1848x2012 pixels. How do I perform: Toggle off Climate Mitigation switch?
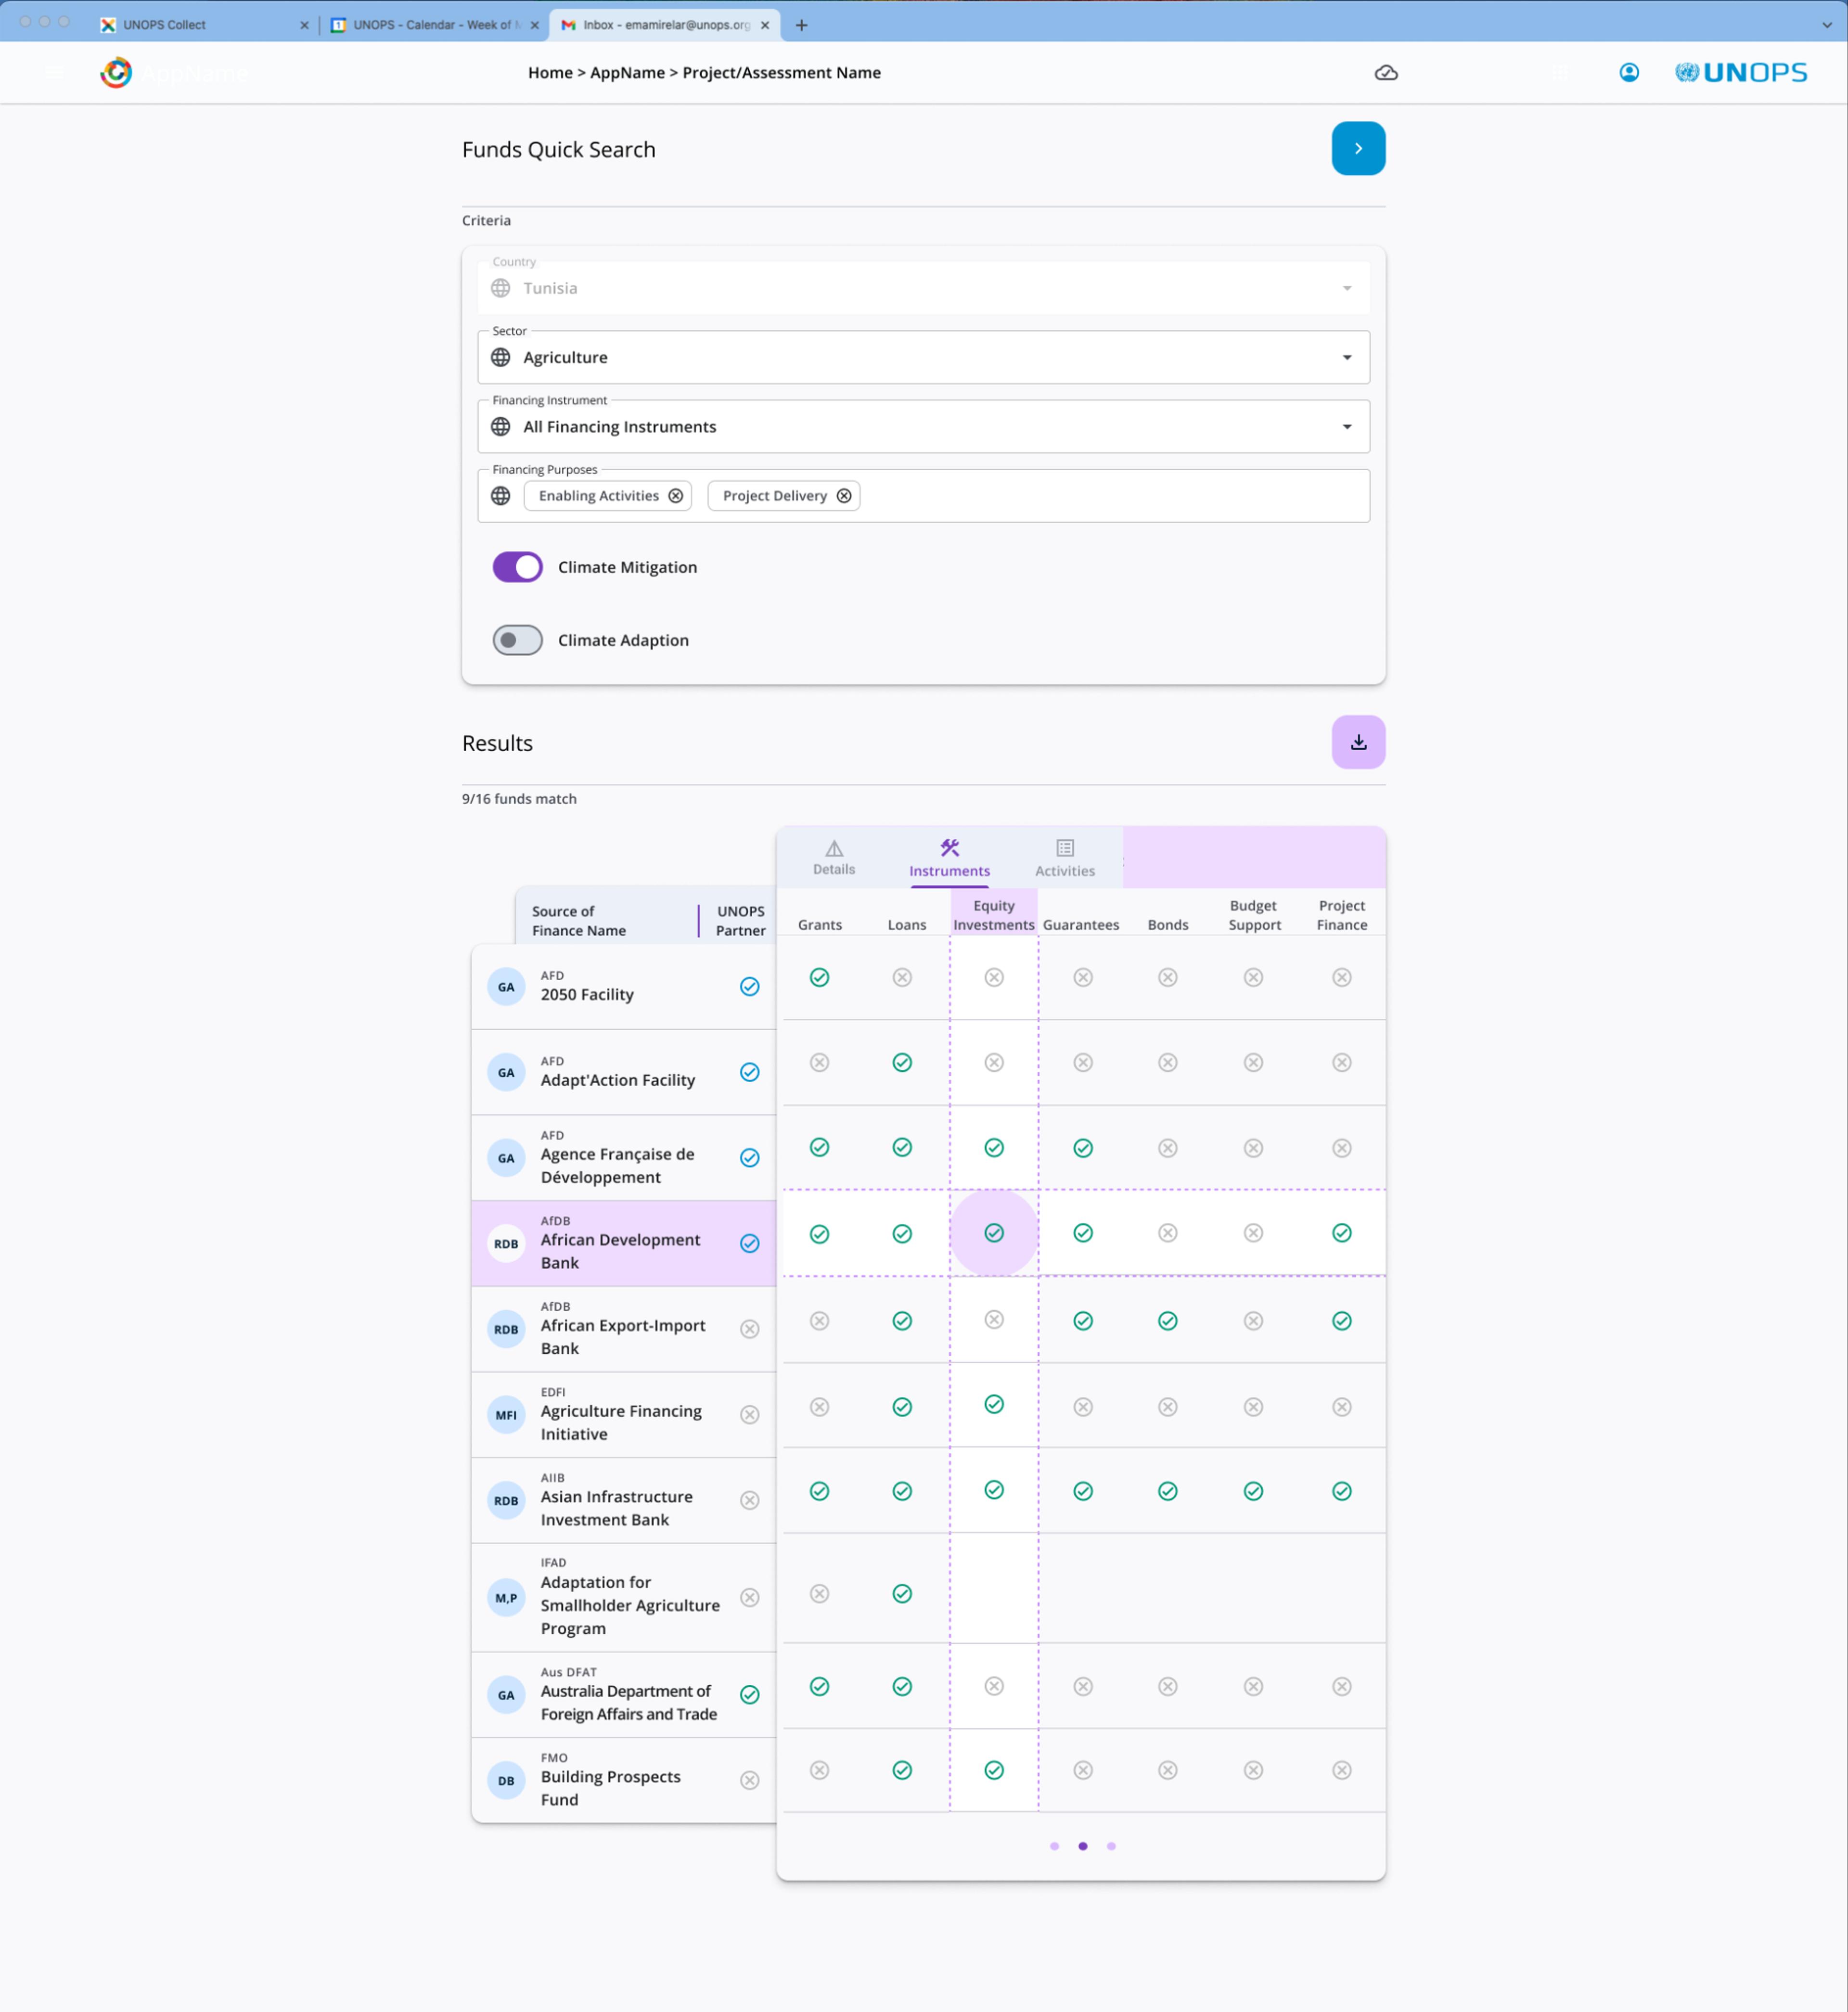tap(517, 567)
